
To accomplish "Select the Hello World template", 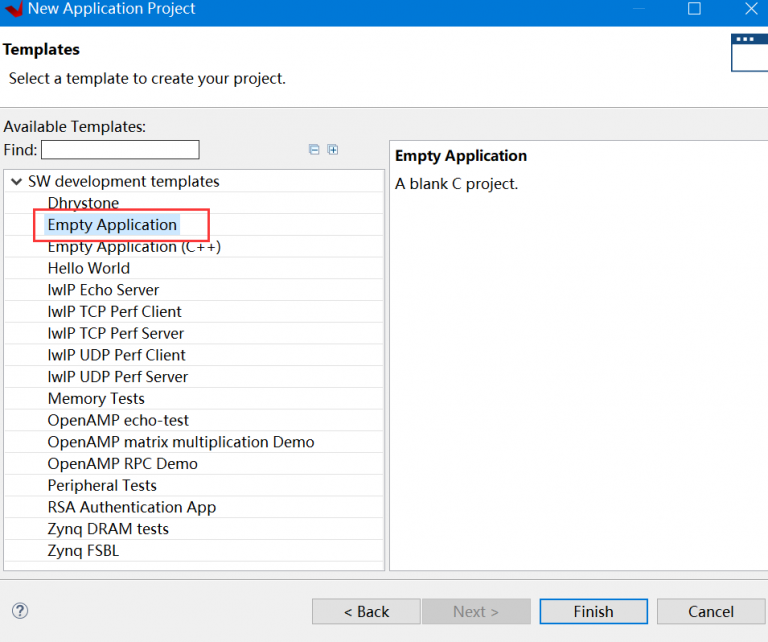I will tap(89, 268).
